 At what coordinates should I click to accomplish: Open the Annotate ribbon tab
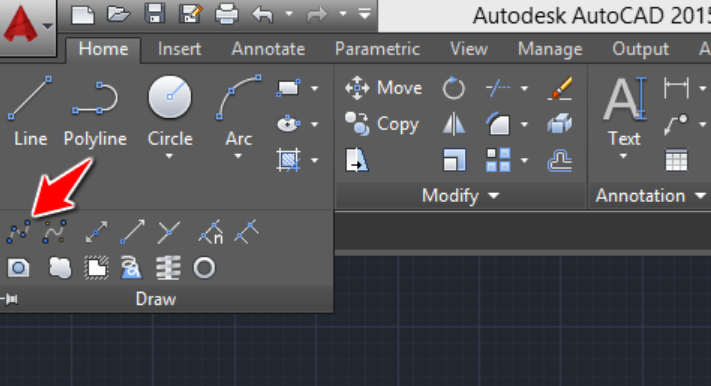(x=268, y=49)
